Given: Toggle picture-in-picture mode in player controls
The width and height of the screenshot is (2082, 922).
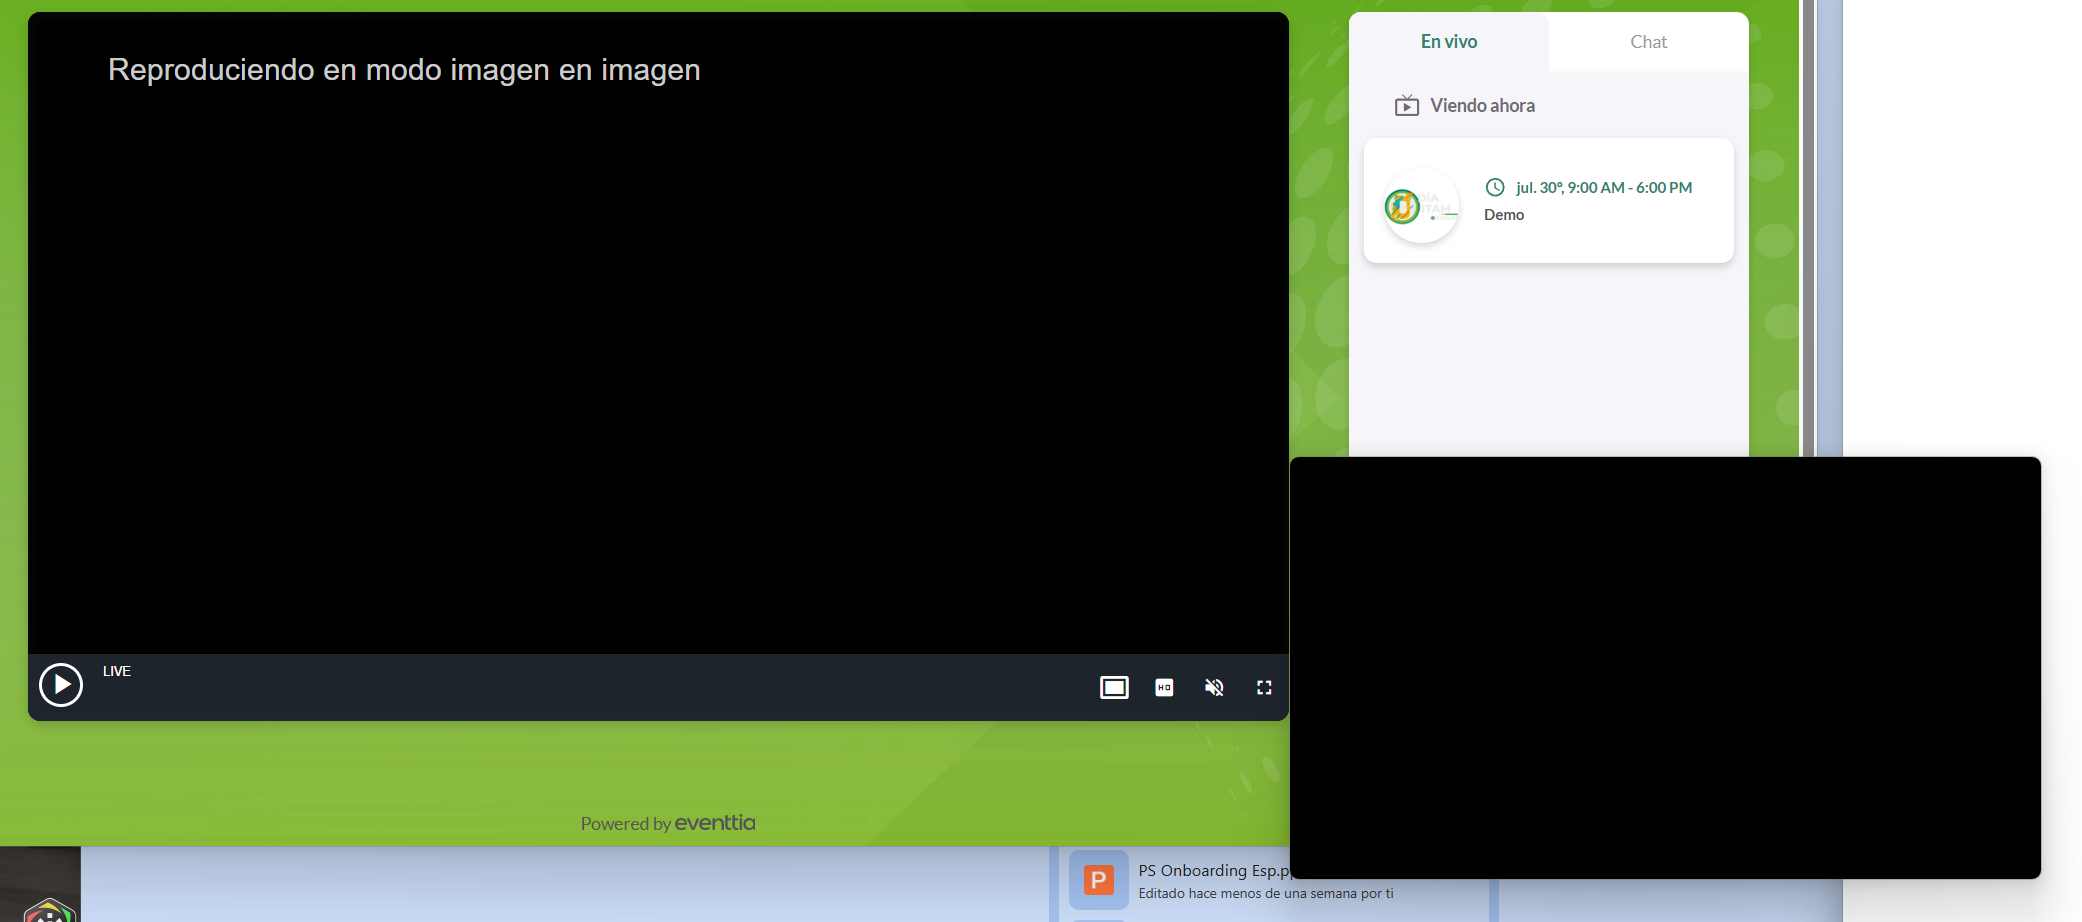Looking at the screenshot, I should pos(1114,687).
